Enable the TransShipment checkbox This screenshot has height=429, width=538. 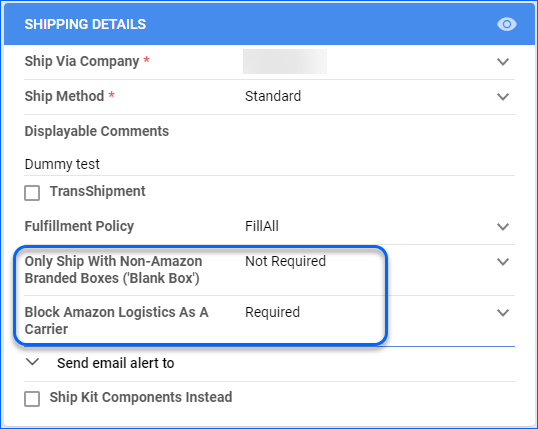[32, 193]
